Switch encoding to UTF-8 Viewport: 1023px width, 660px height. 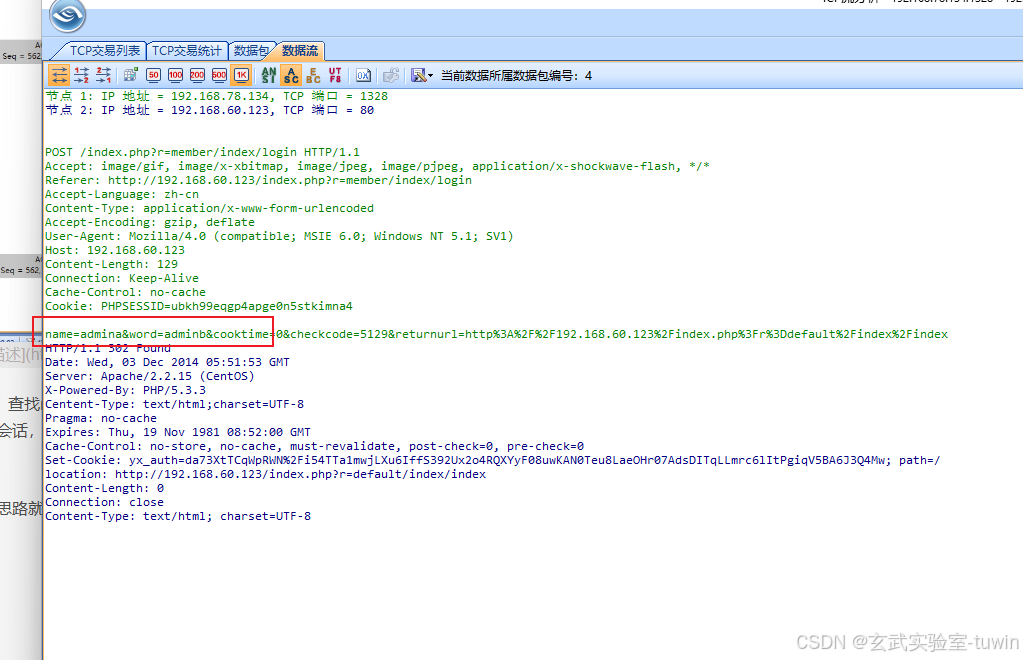tap(335, 76)
